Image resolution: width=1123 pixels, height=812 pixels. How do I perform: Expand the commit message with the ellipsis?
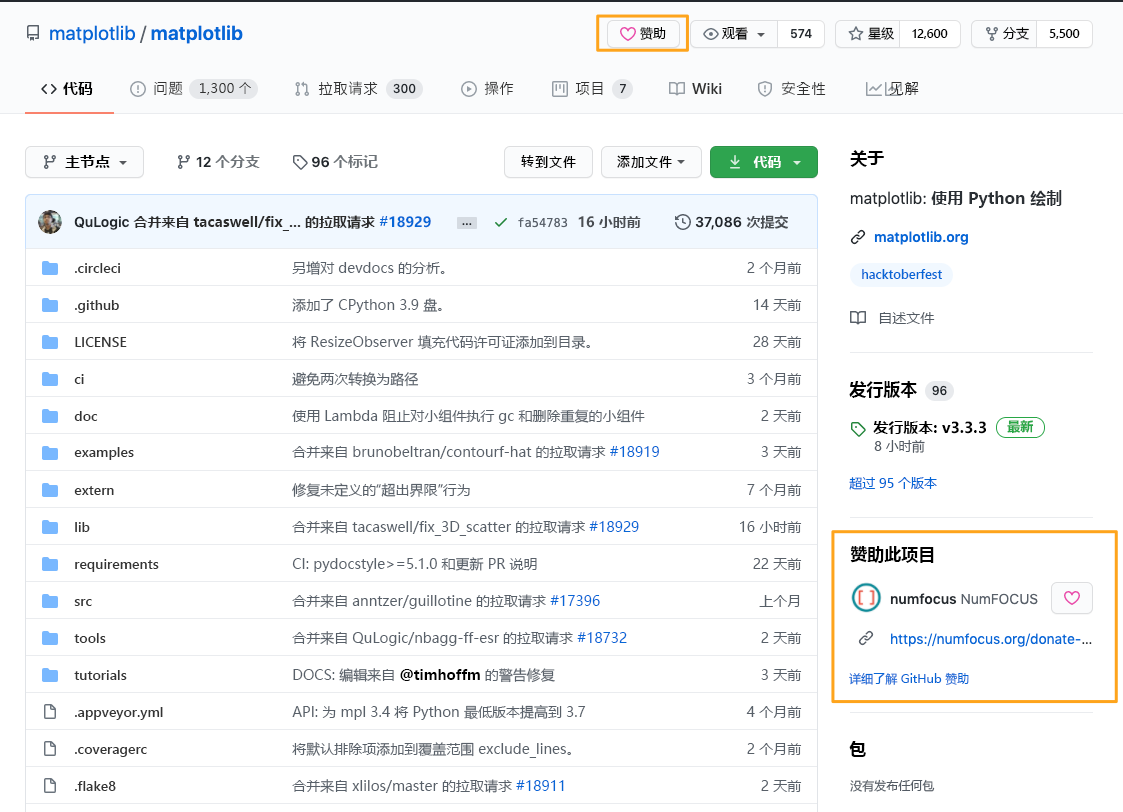466,221
